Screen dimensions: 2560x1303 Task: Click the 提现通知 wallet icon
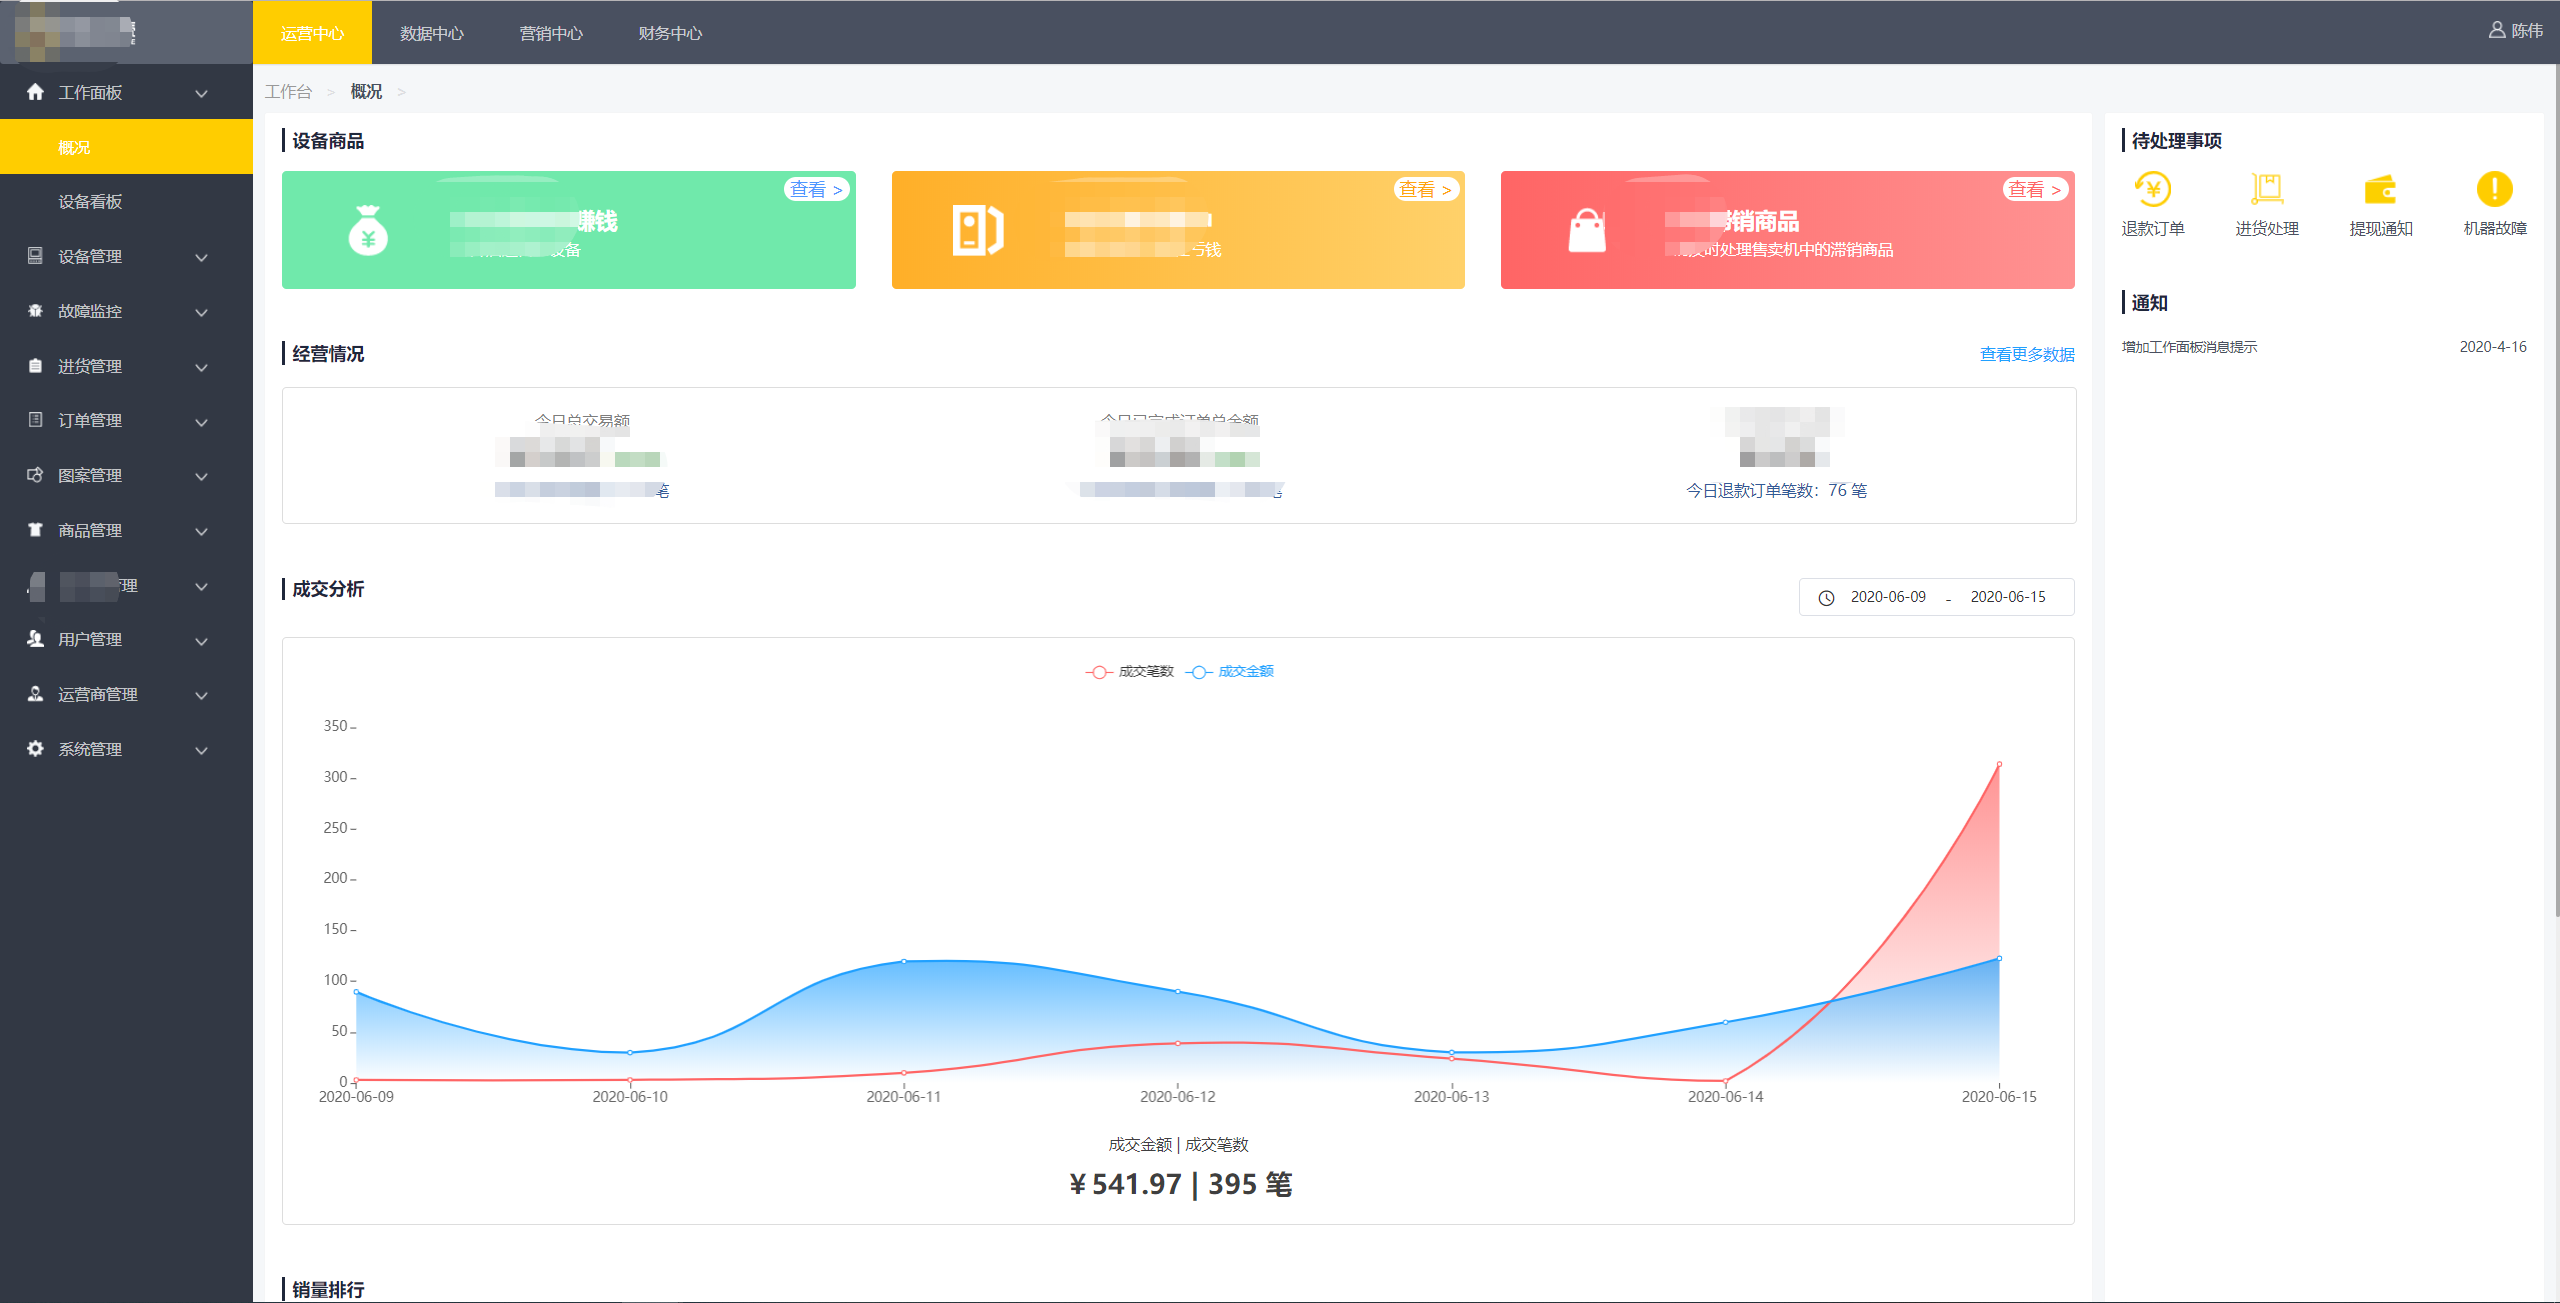[2380, 189]
